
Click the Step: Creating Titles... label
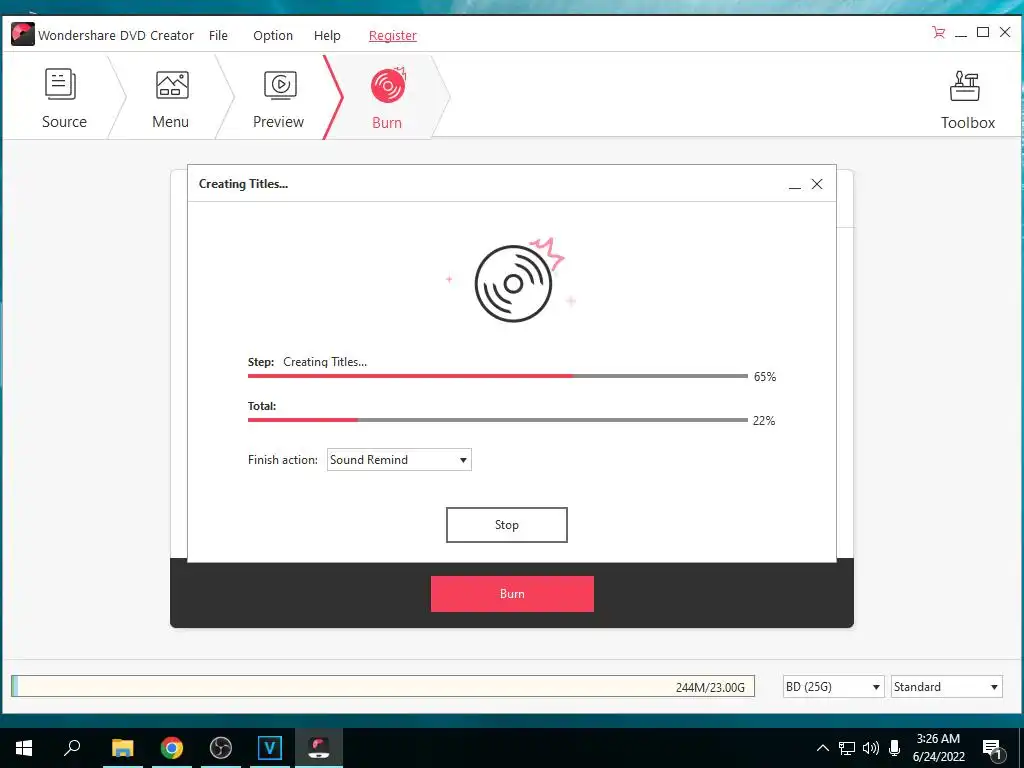(x=307, y=362)
